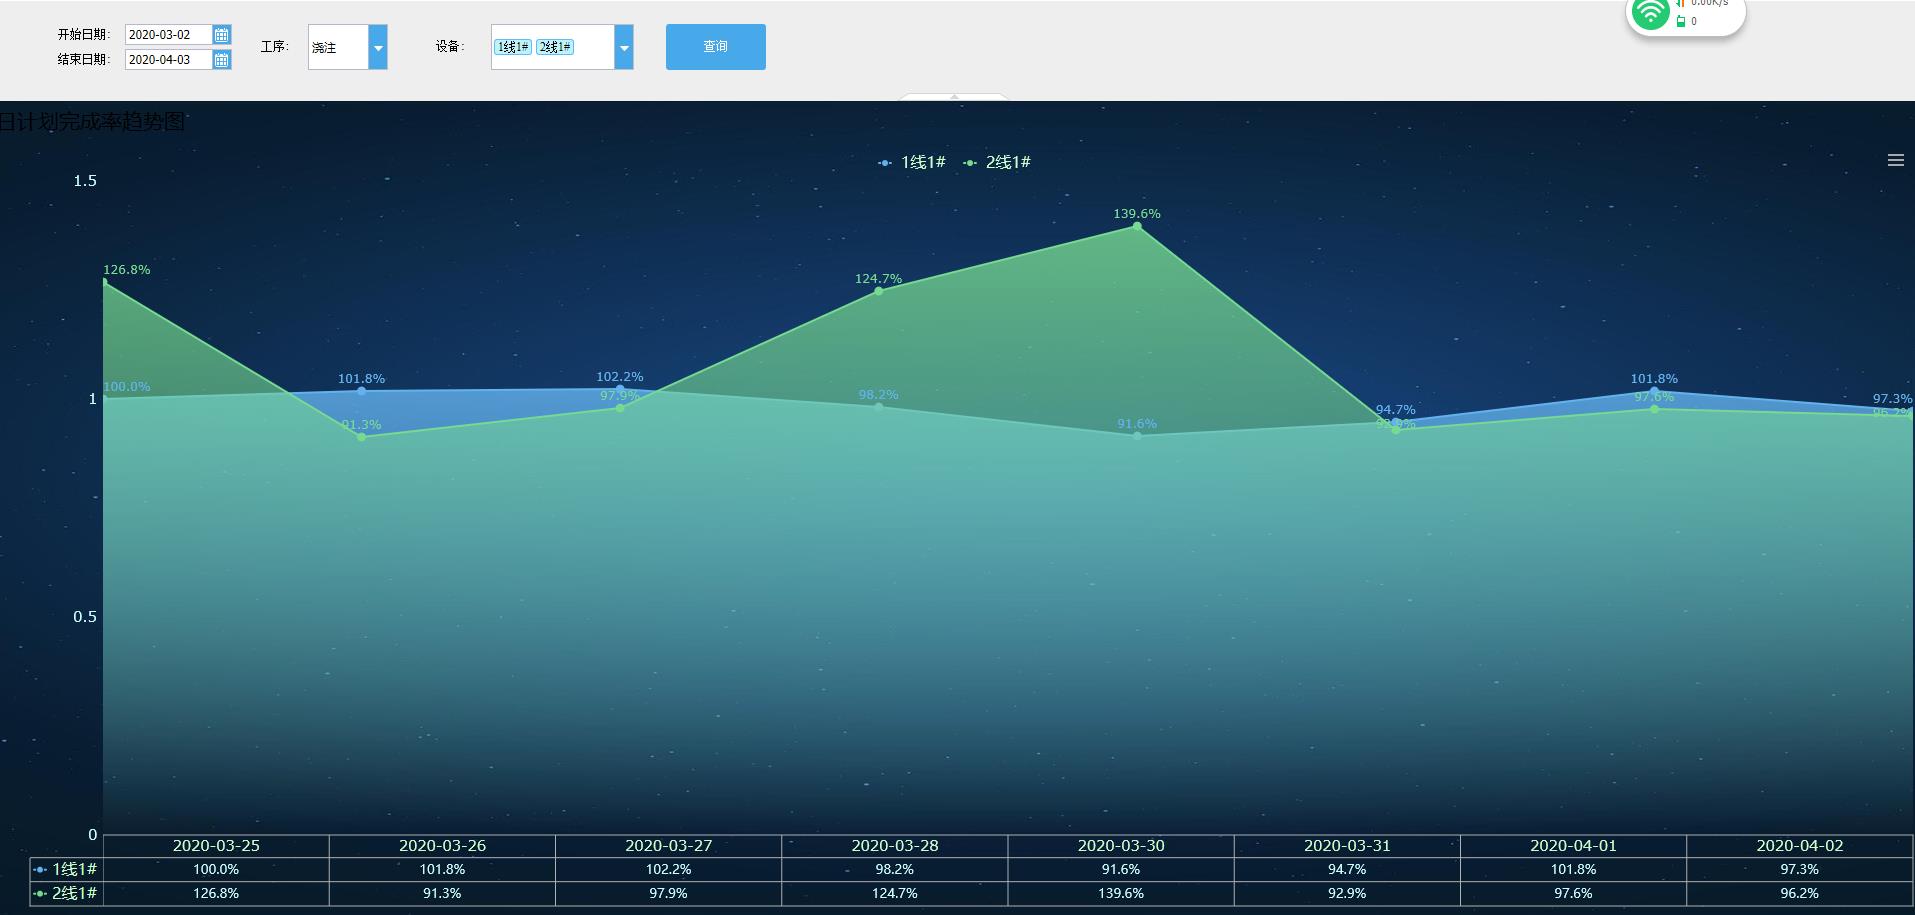Expand the 设备 multi-select dropdown arrow
Screen dimensions: 1915x915
(624, 47)
